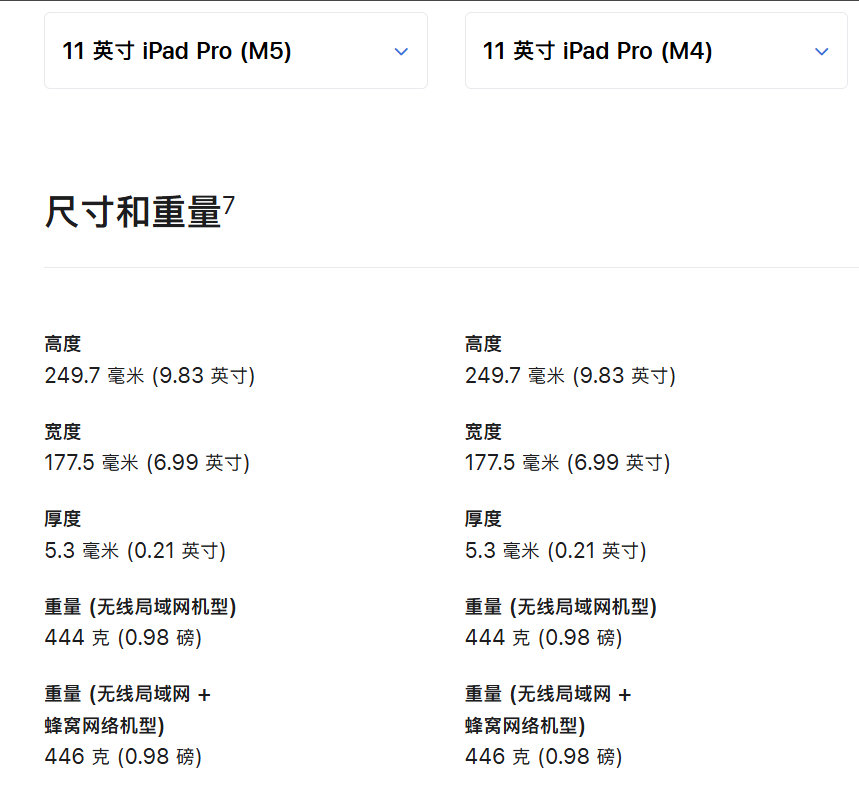
Task: Select the M4 重量 (无线局域网机型) label
Action: point(561,607)
